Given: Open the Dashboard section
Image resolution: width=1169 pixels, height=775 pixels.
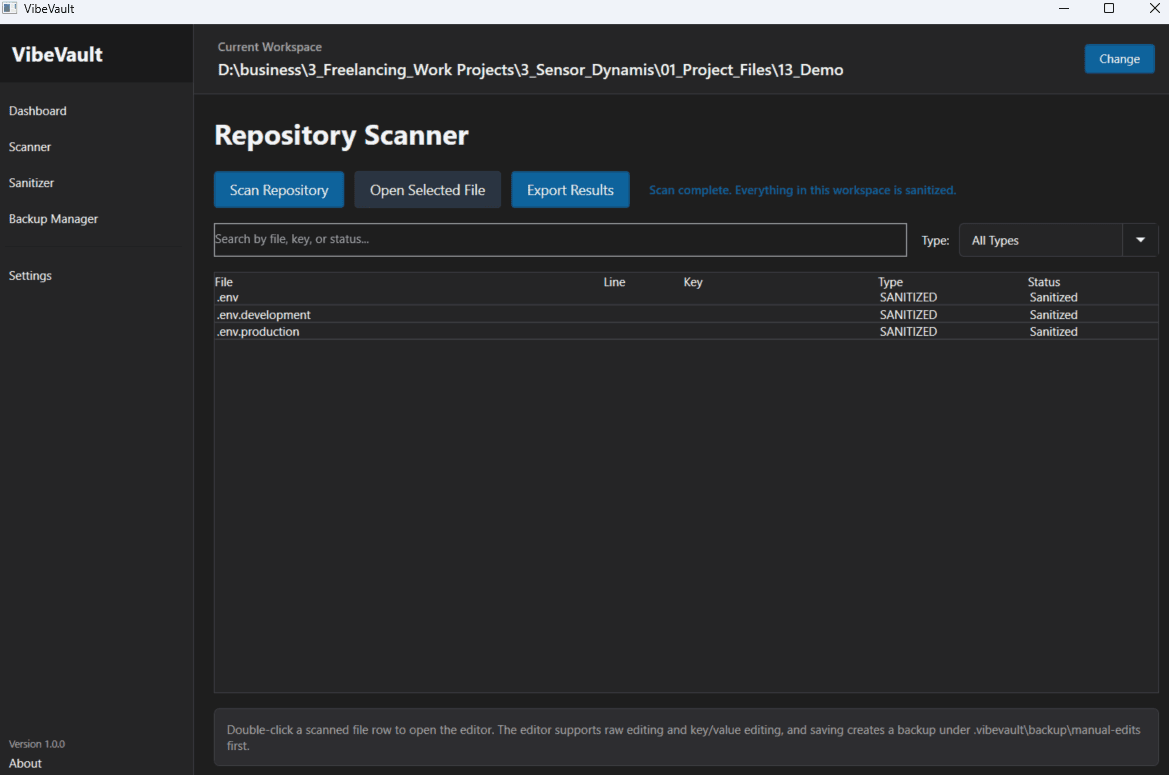Looking at the screenshot, I should pos(38,110).
